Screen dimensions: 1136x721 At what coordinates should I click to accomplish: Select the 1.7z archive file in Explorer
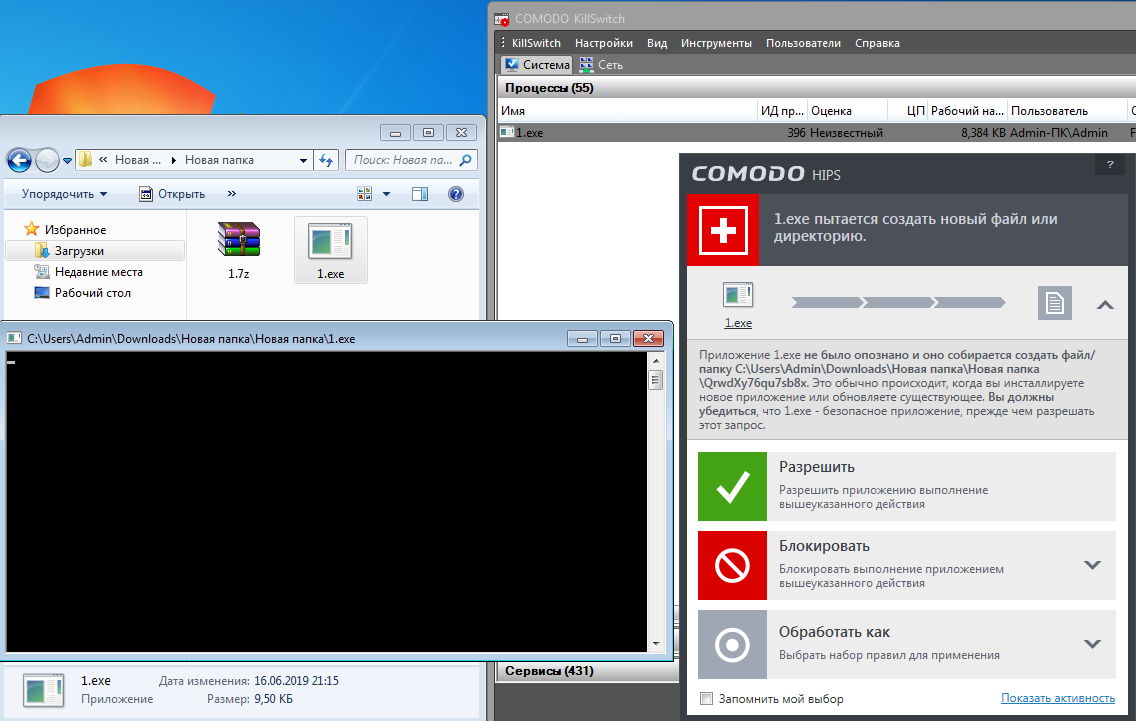238,250
